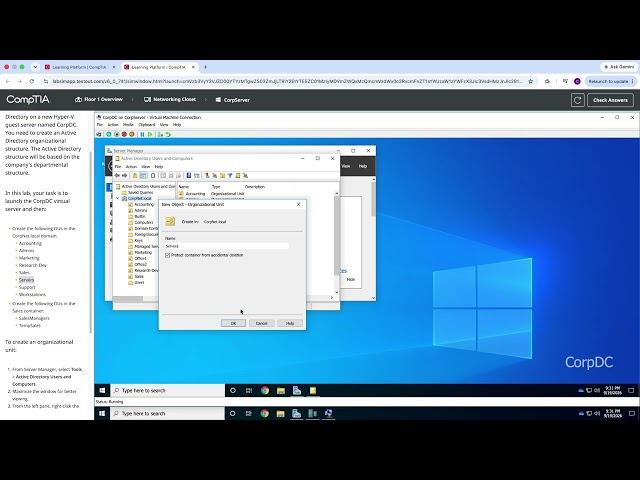This screenshot has width=640, height=480.
Task: Open the Media menu of Virtual Machine Connection
Action: pos(128,125)
